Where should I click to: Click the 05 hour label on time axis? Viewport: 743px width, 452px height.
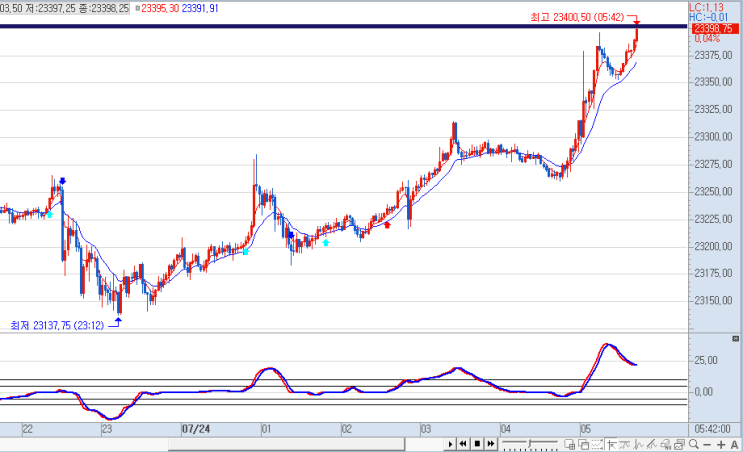pos(586,429)
